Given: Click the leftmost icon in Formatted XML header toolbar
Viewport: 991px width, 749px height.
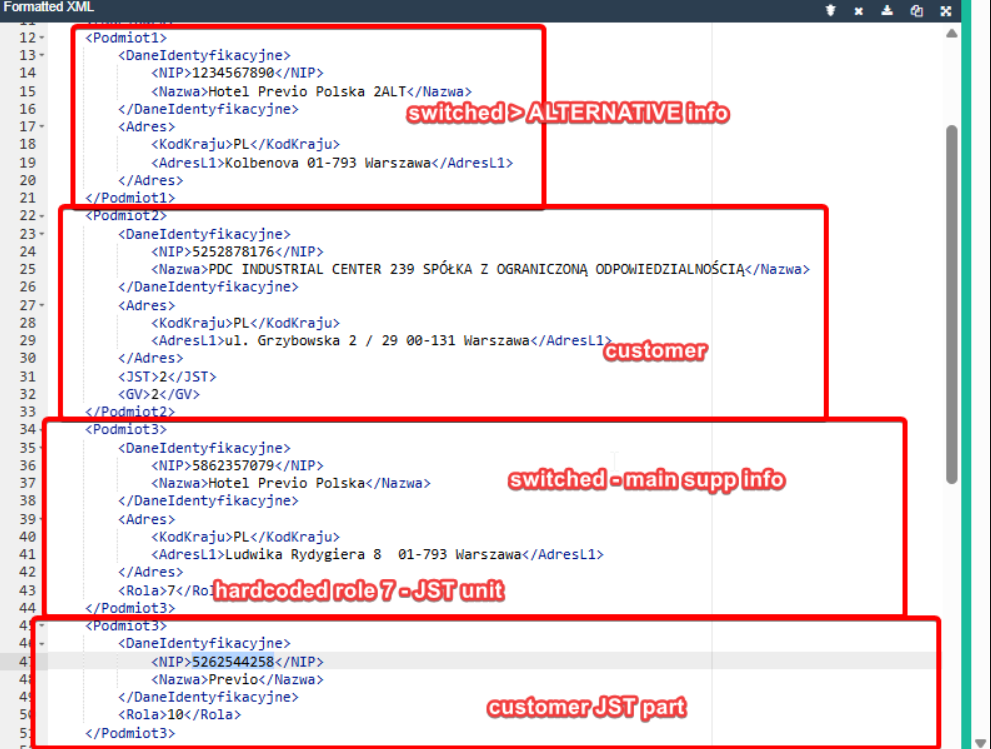Looking at the screenshot, I should (830, 11).
